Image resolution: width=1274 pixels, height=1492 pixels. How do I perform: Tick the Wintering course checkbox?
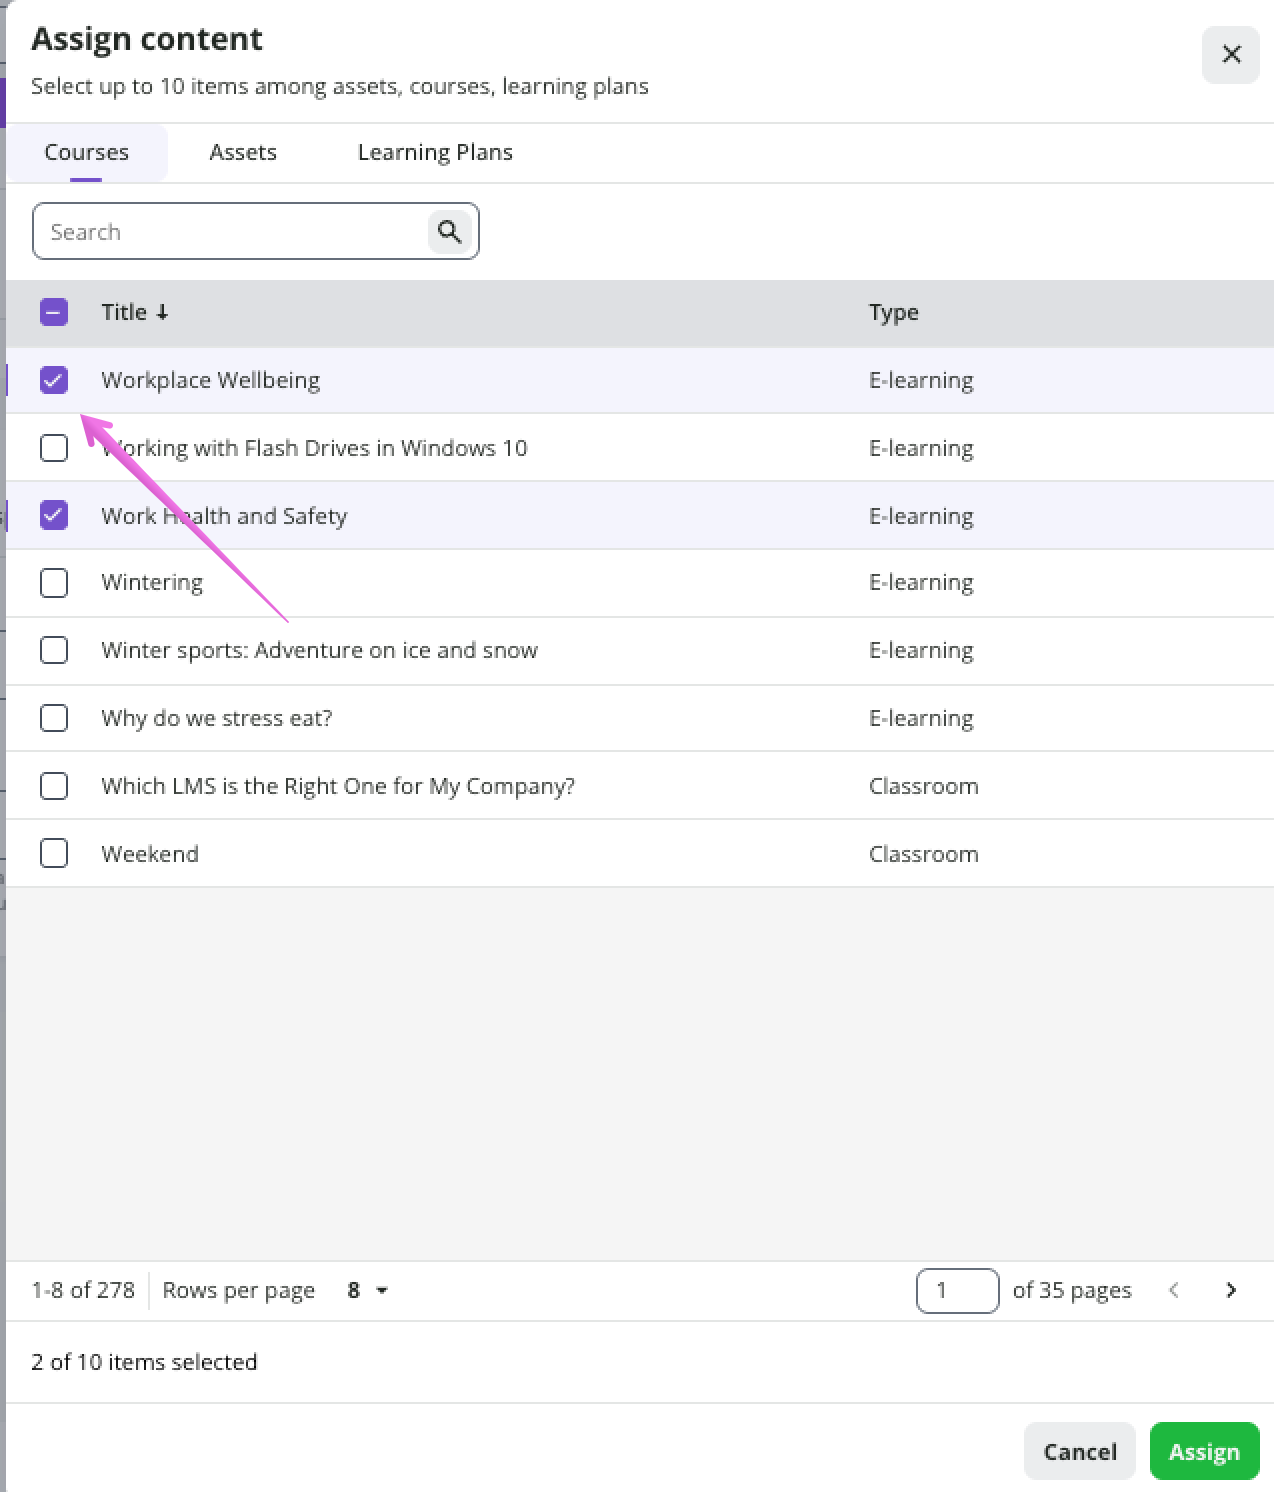click(54, 583)
